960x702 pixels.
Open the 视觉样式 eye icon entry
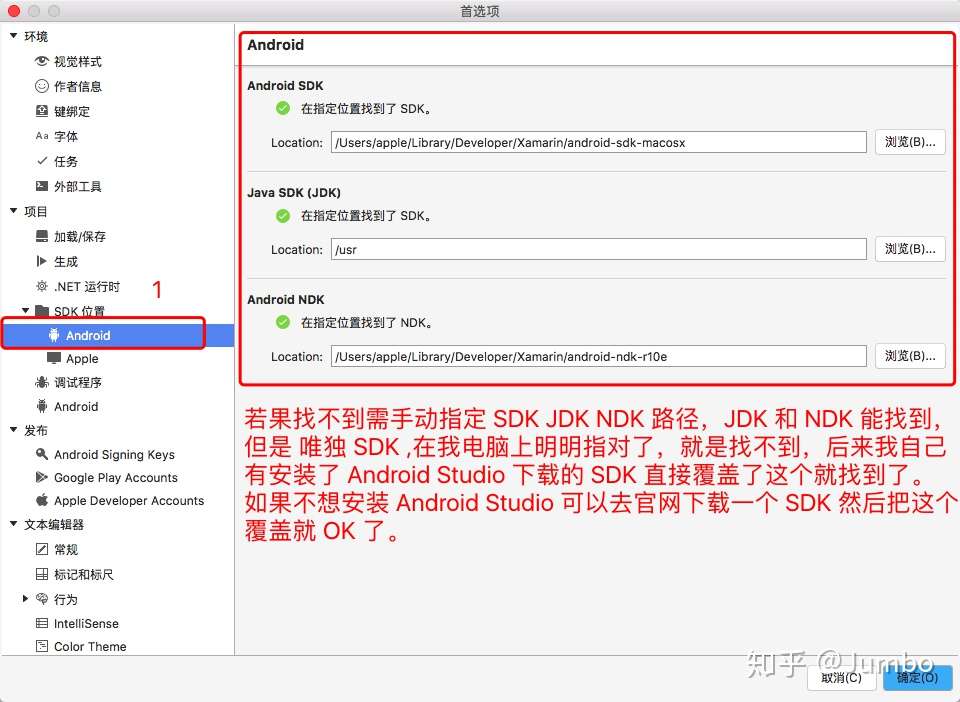click(x=42, y=61)
